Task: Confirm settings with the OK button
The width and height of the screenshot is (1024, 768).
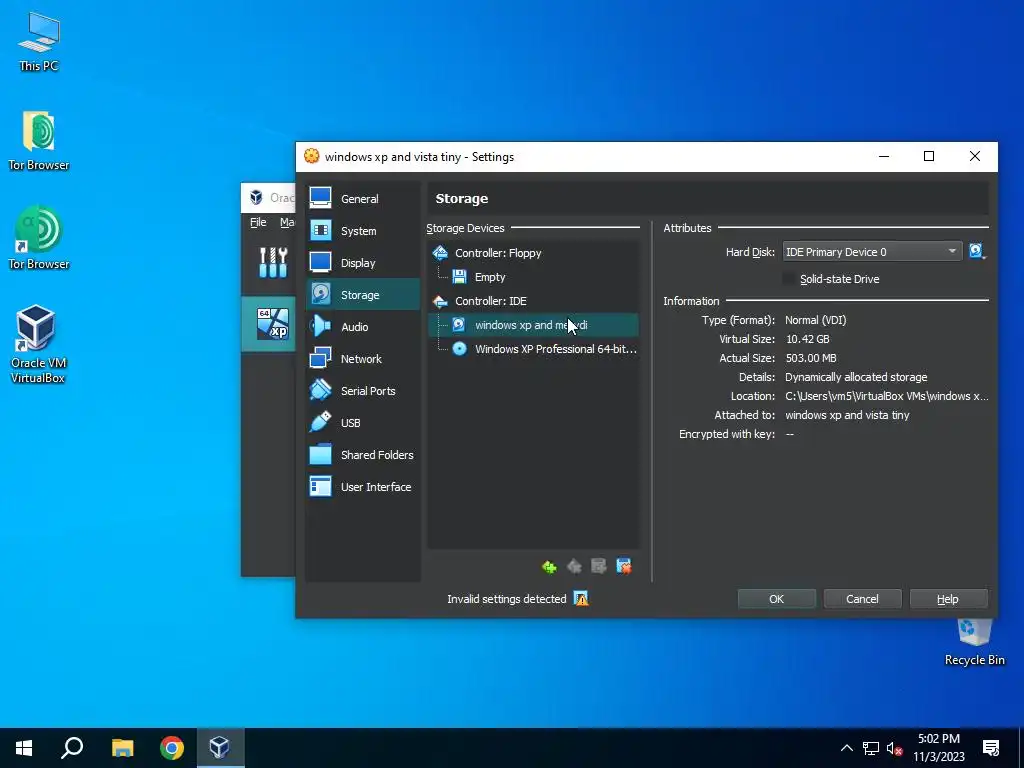Action: pos(776,599)
